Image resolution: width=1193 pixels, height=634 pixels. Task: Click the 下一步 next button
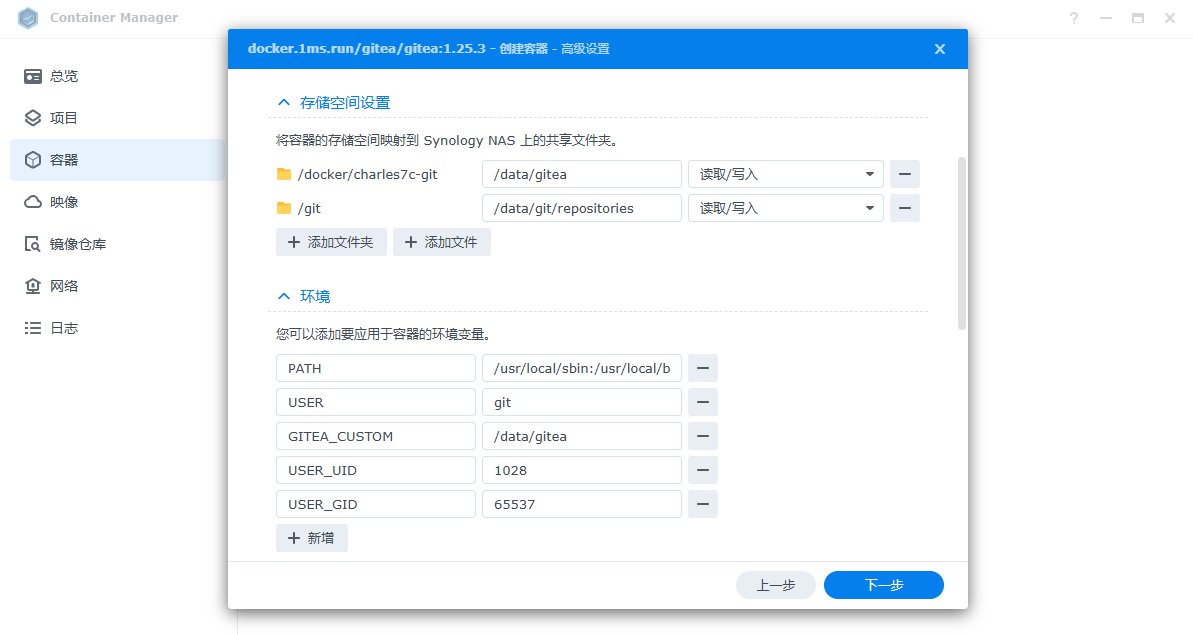tap(883, 585)
